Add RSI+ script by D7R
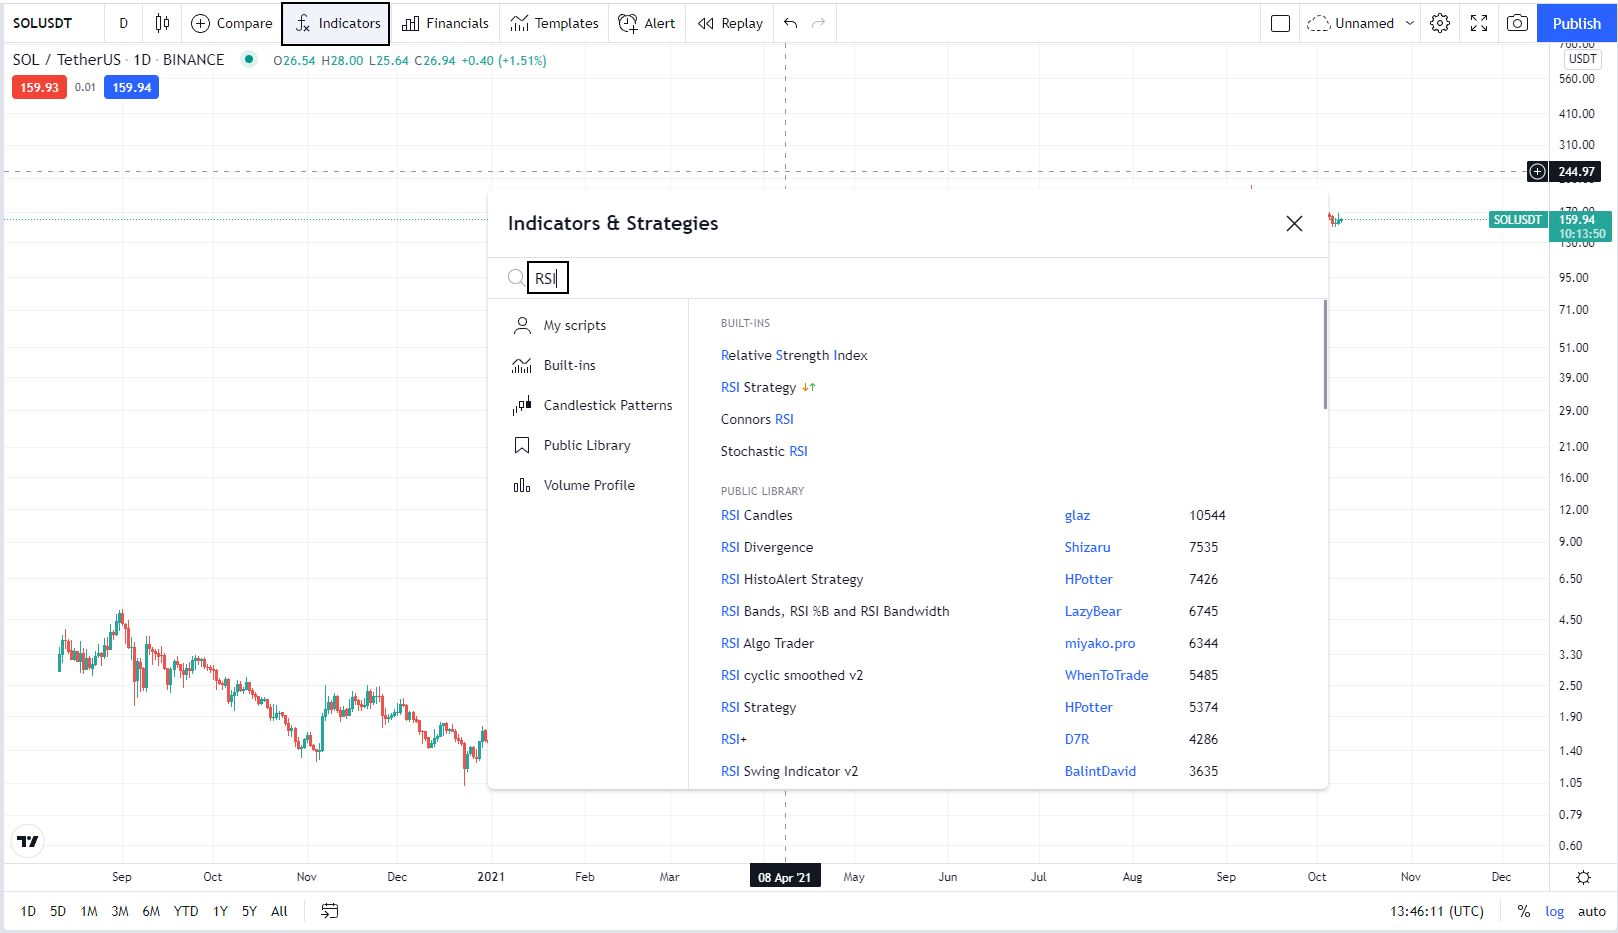 point(734,739)
